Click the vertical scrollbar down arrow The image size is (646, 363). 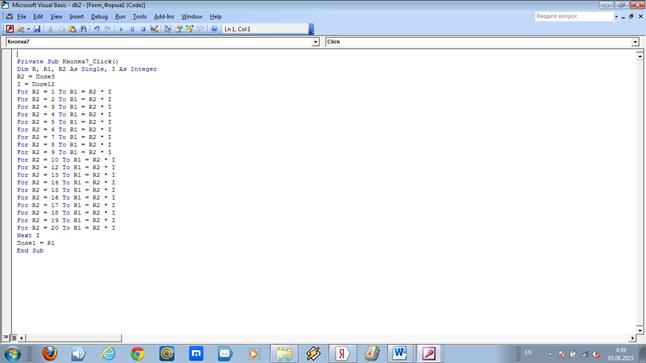coord(639,330)
